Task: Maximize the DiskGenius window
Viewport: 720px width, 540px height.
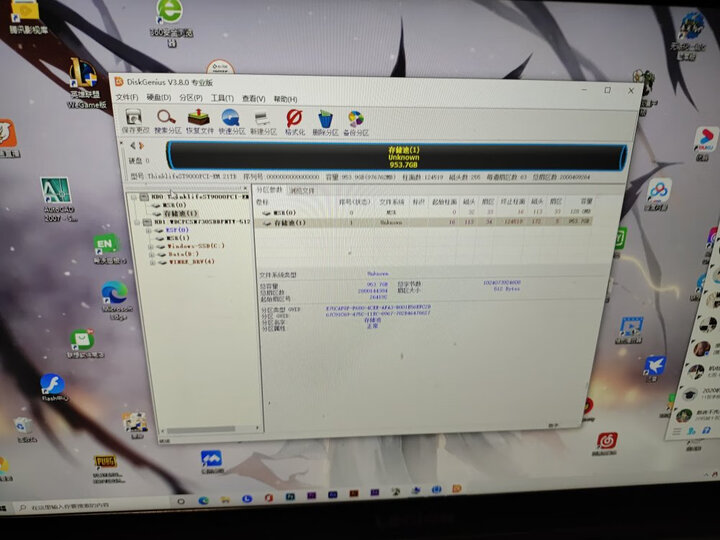Action: [x=608, y=90]
